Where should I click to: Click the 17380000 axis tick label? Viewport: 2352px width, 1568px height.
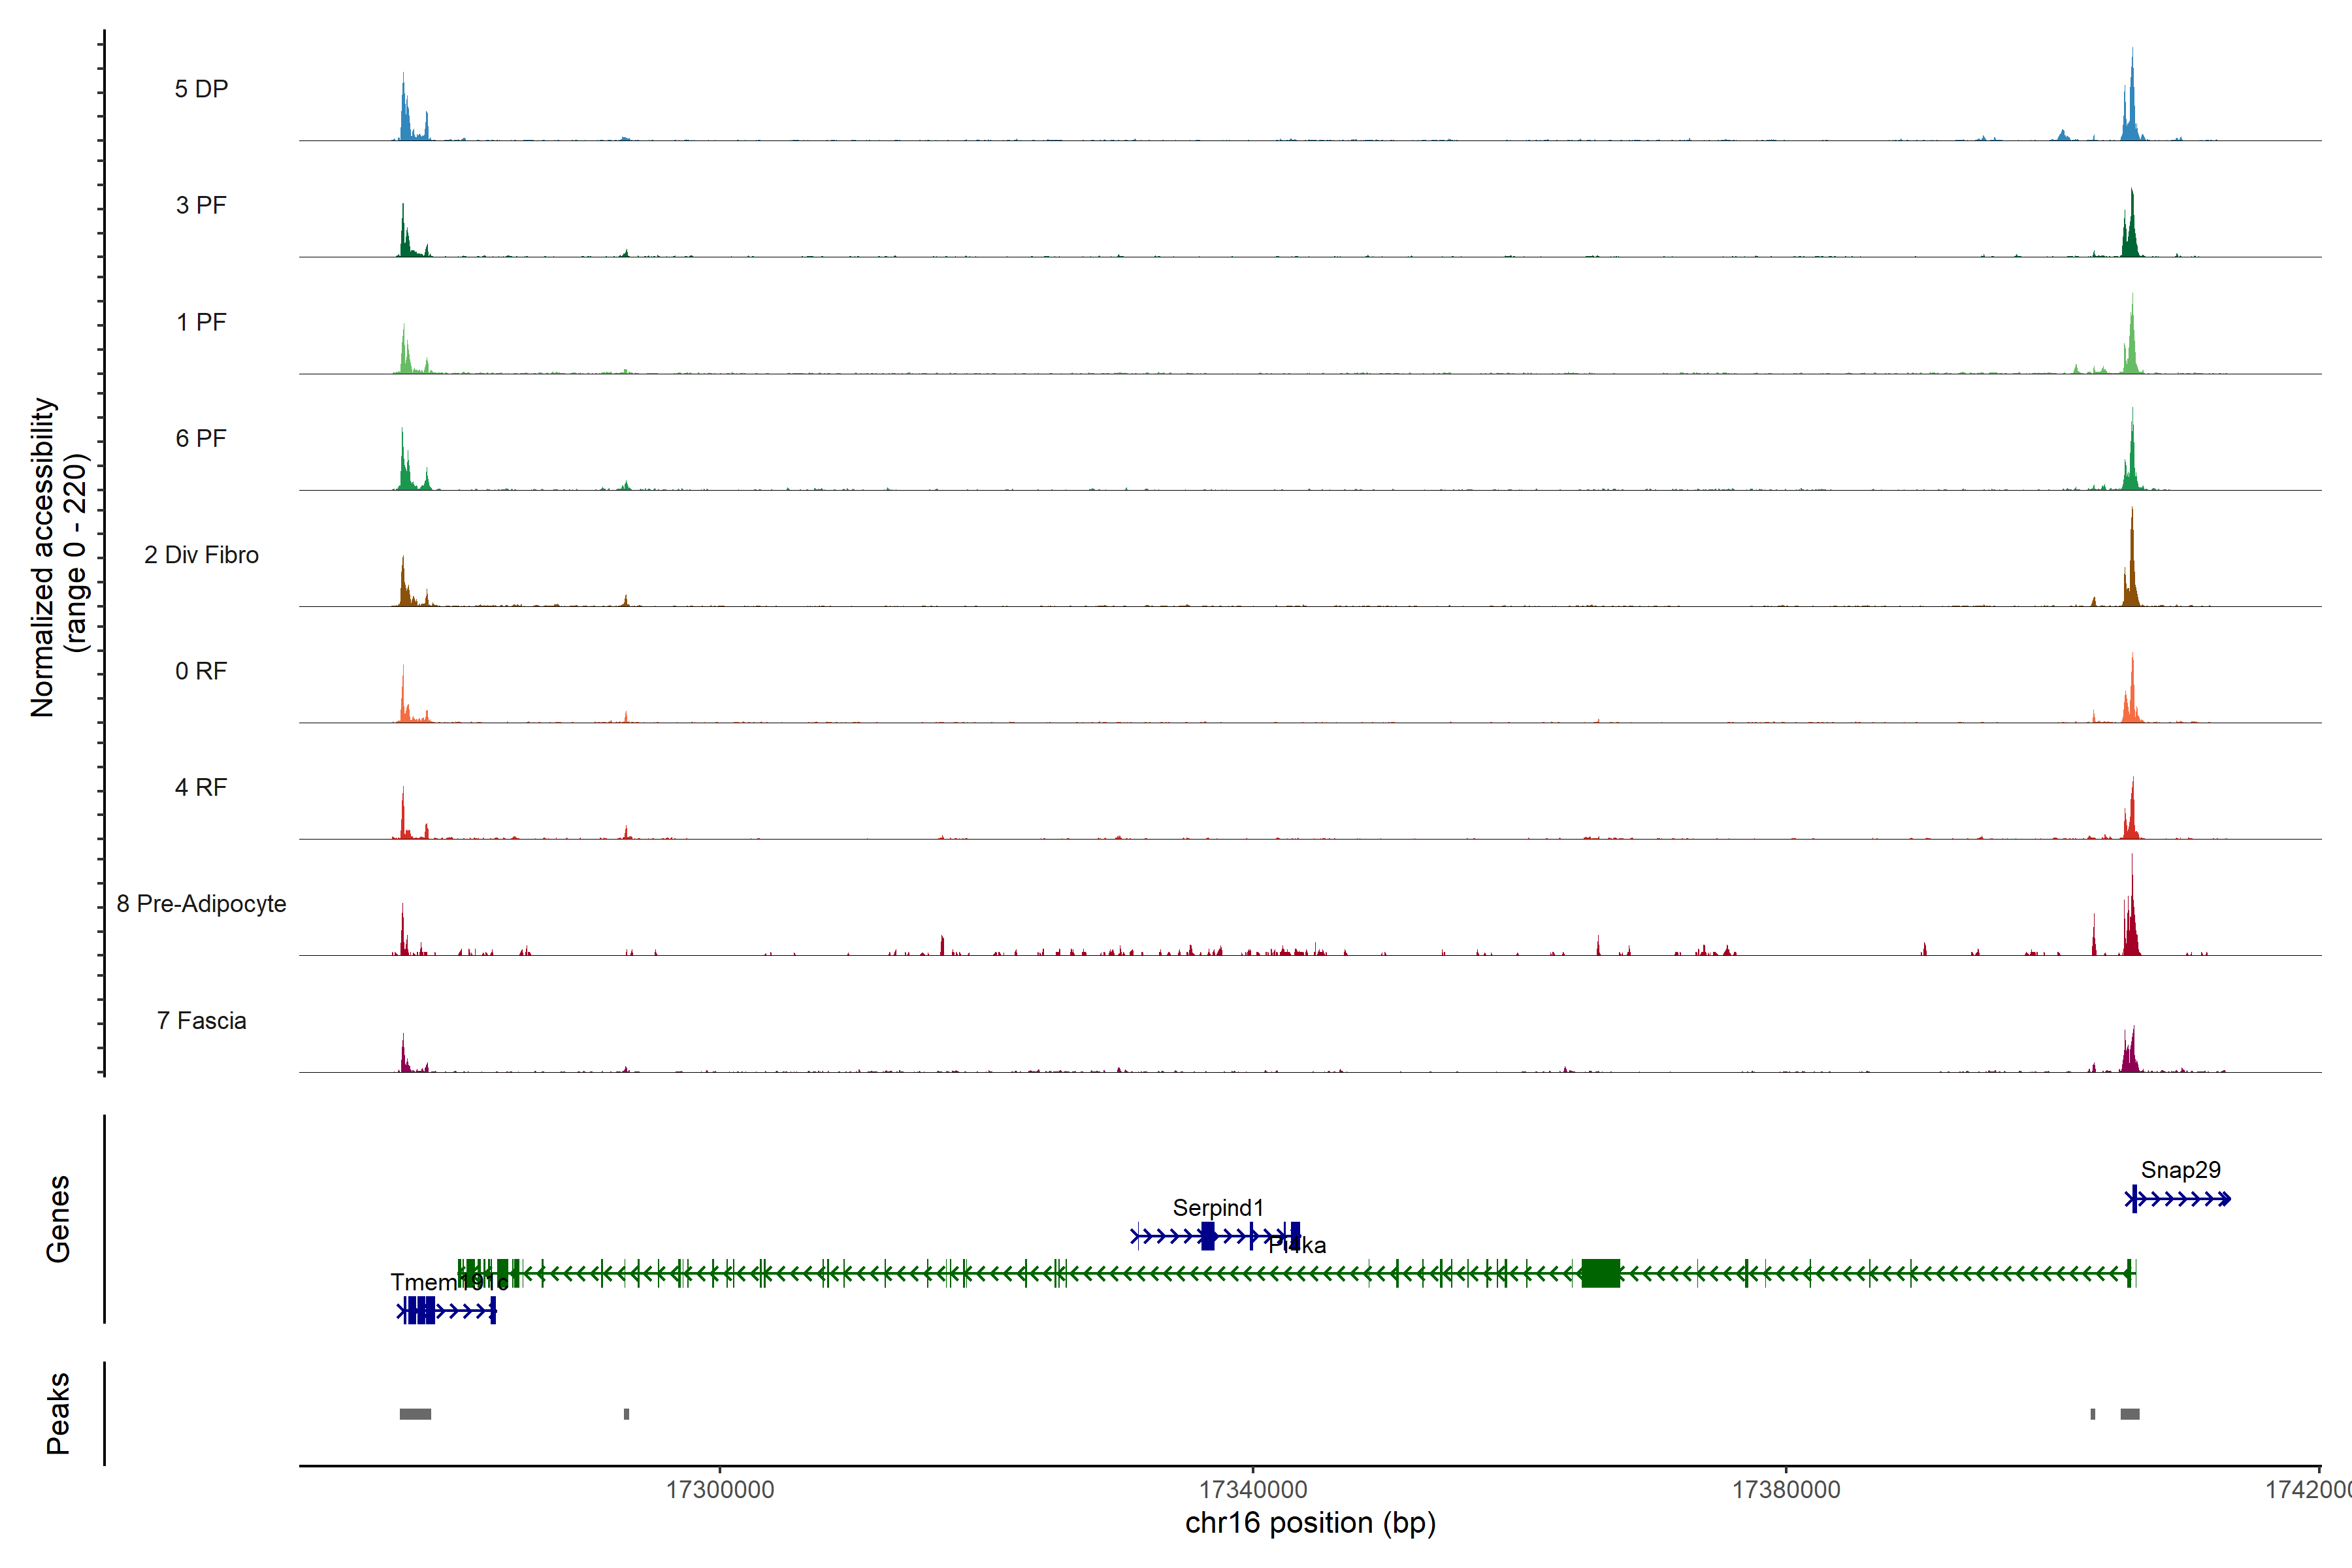pos(1786,1490)
